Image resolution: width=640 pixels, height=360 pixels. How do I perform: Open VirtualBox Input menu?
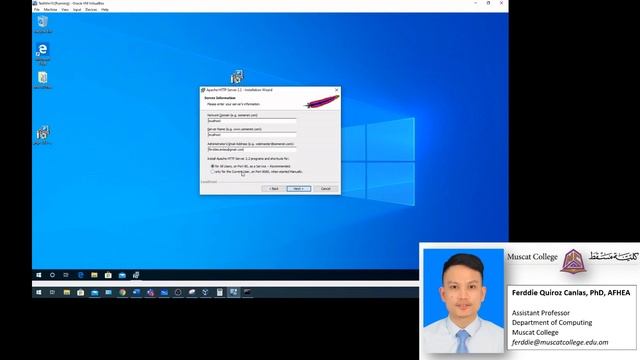pyautogui.click(x=77, y=9)
